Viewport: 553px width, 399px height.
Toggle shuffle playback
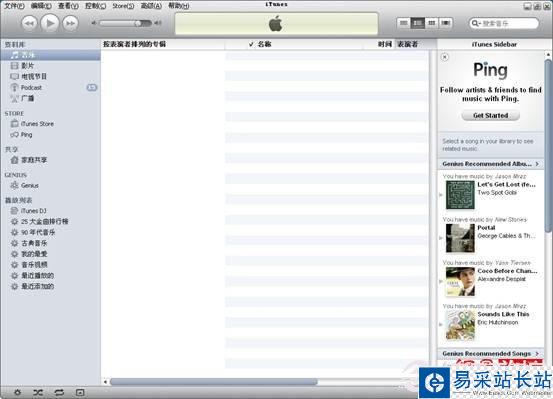pyautogui.click(x=38, y=392)
